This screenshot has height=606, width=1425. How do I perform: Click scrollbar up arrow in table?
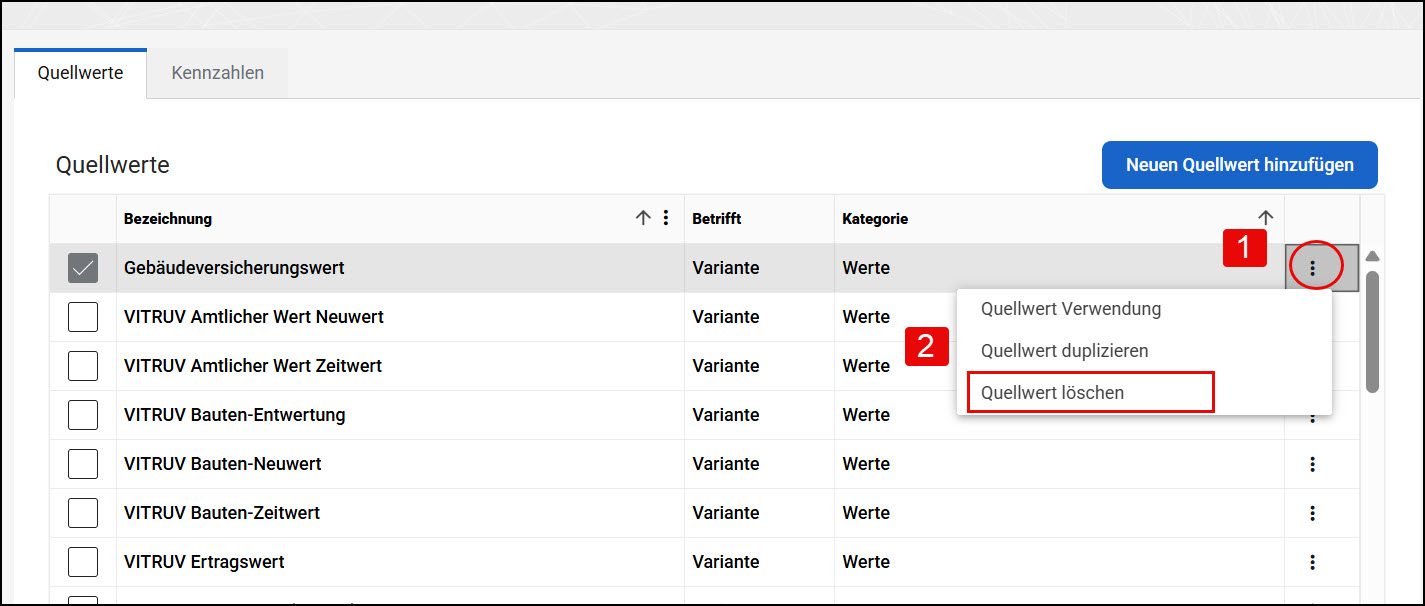(1373, 256)
